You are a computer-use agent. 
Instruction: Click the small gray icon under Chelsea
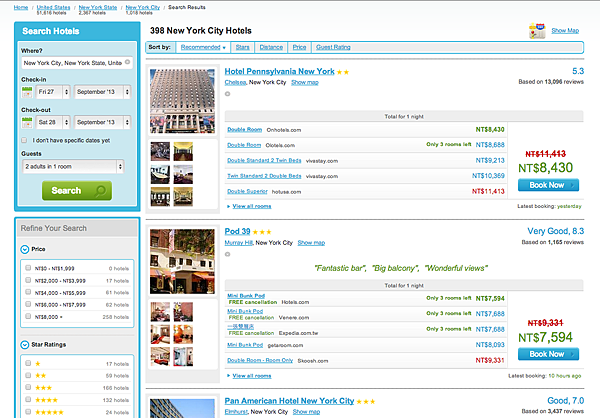click(x=228, y=94)
